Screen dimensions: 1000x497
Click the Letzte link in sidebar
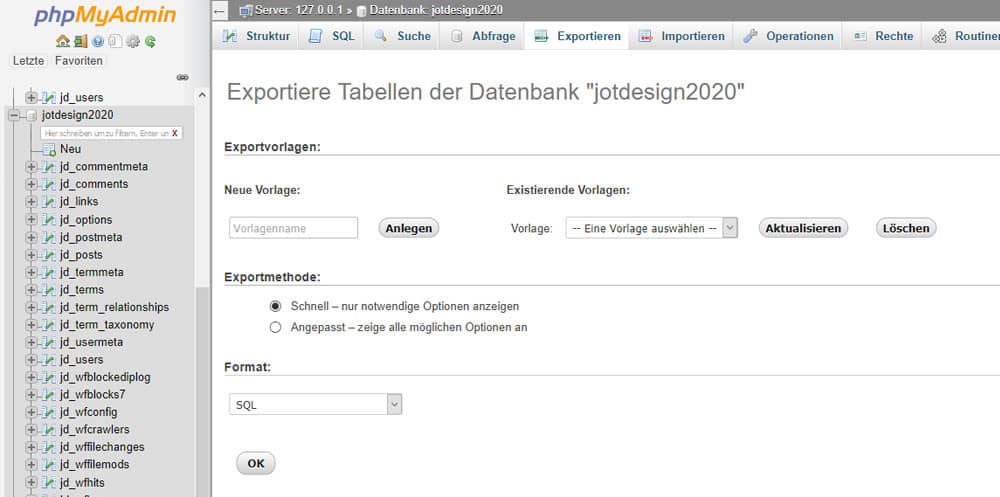click(x=29, y=61)
